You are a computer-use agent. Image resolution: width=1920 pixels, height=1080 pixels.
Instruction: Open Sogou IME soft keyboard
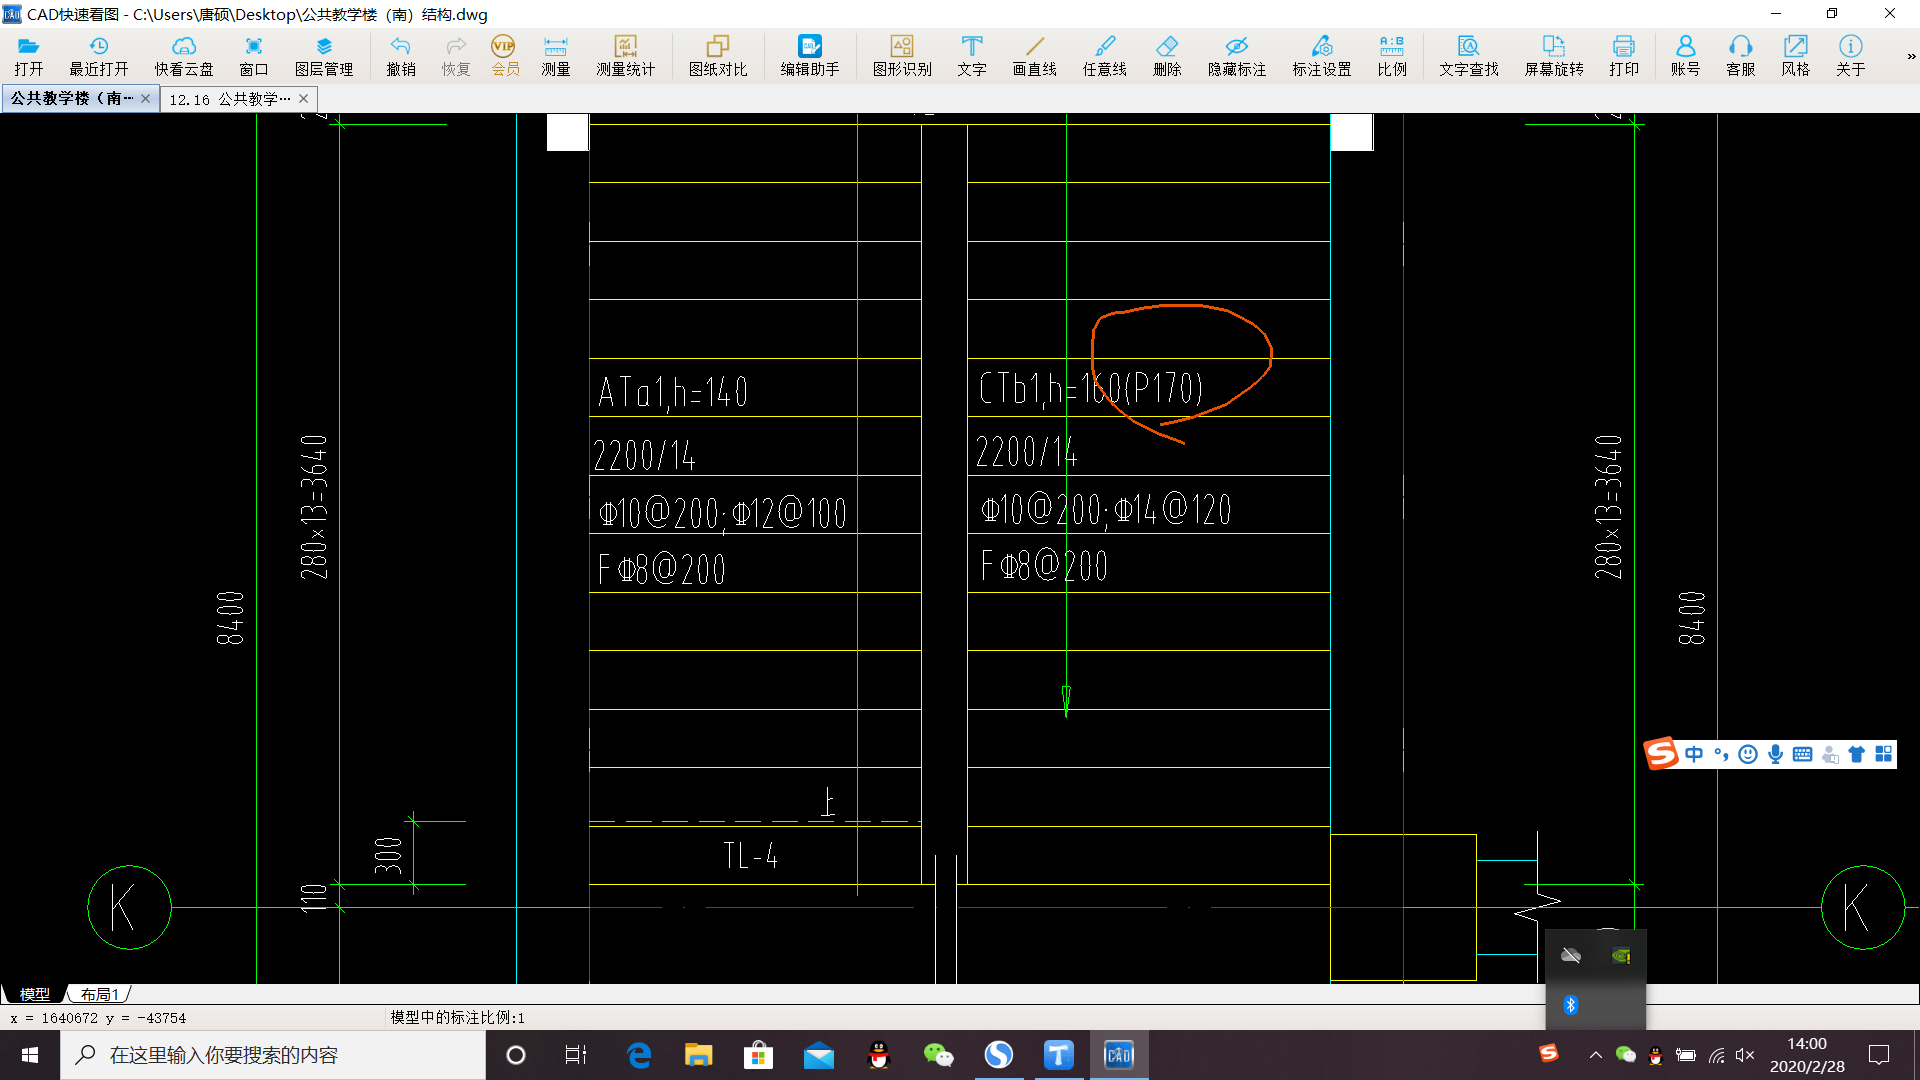coord(1802,754)
